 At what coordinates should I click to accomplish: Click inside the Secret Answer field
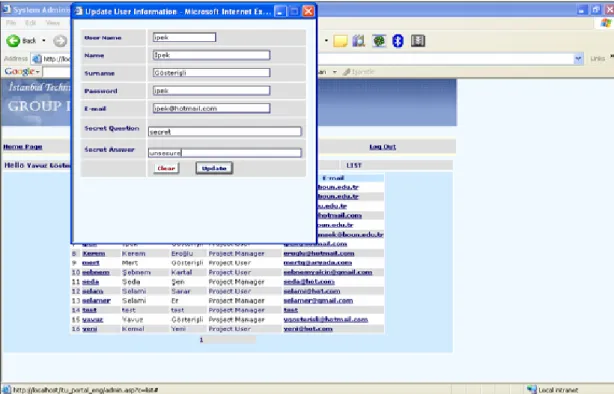click(x=225, y=153)
